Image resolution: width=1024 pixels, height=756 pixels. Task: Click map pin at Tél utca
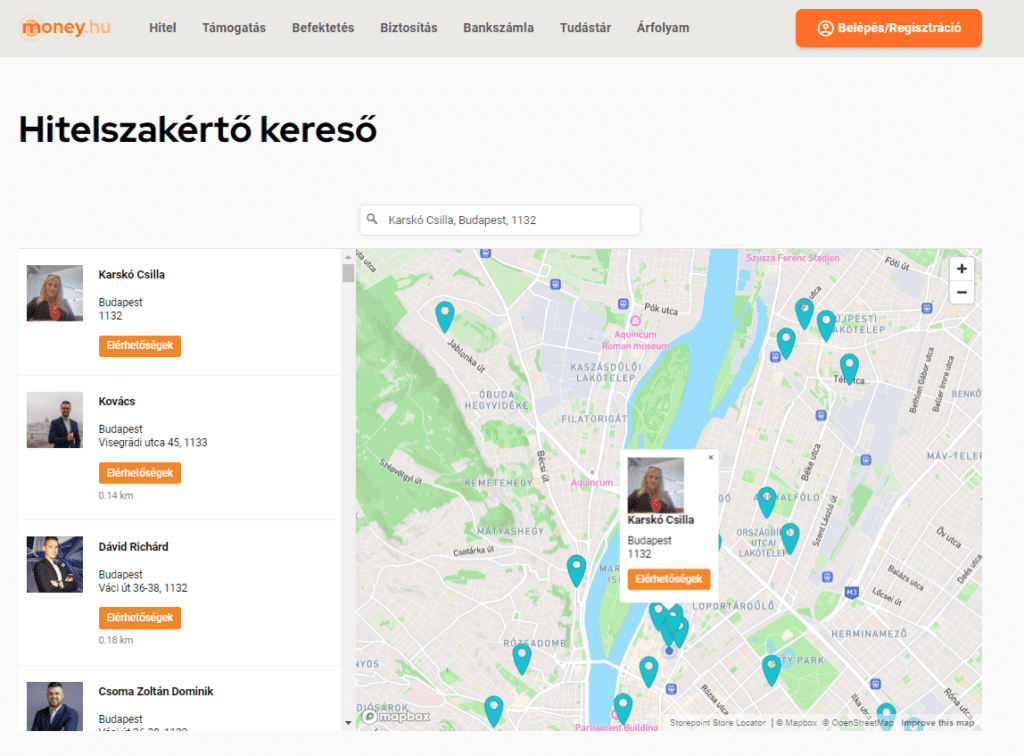click(x=849, y=369)
